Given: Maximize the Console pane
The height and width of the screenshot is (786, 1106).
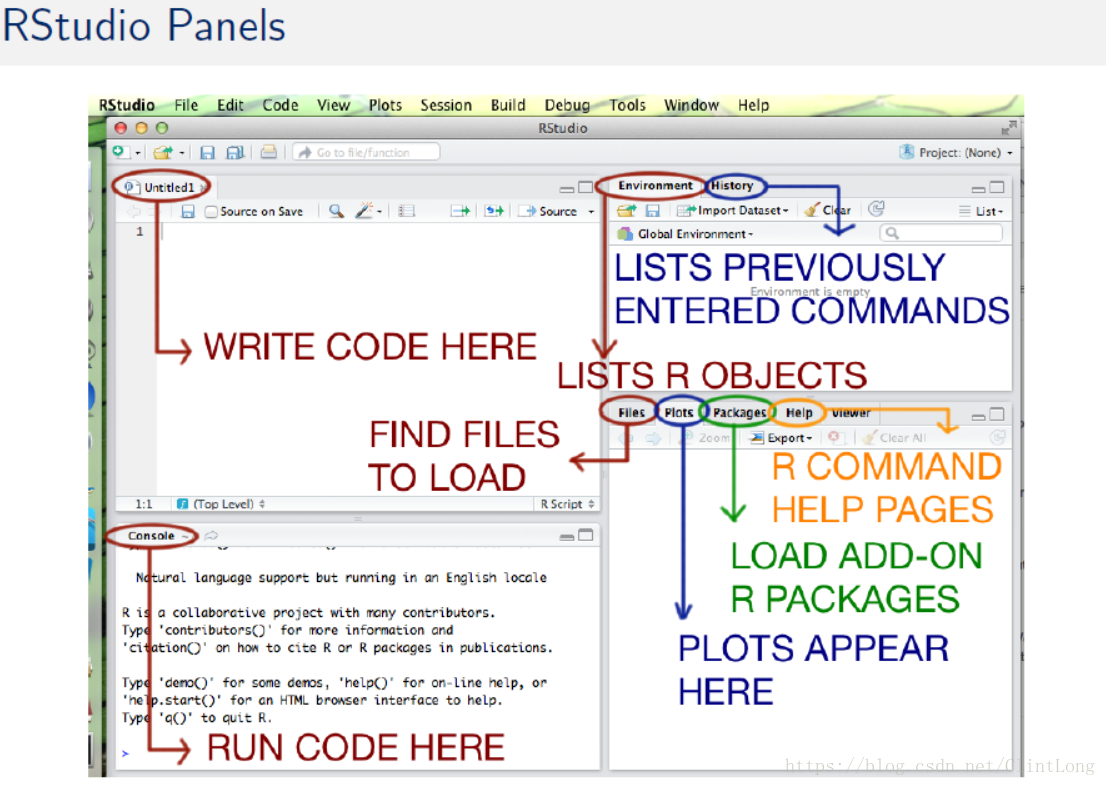Looking at the screenshot, I should point(585,536).
